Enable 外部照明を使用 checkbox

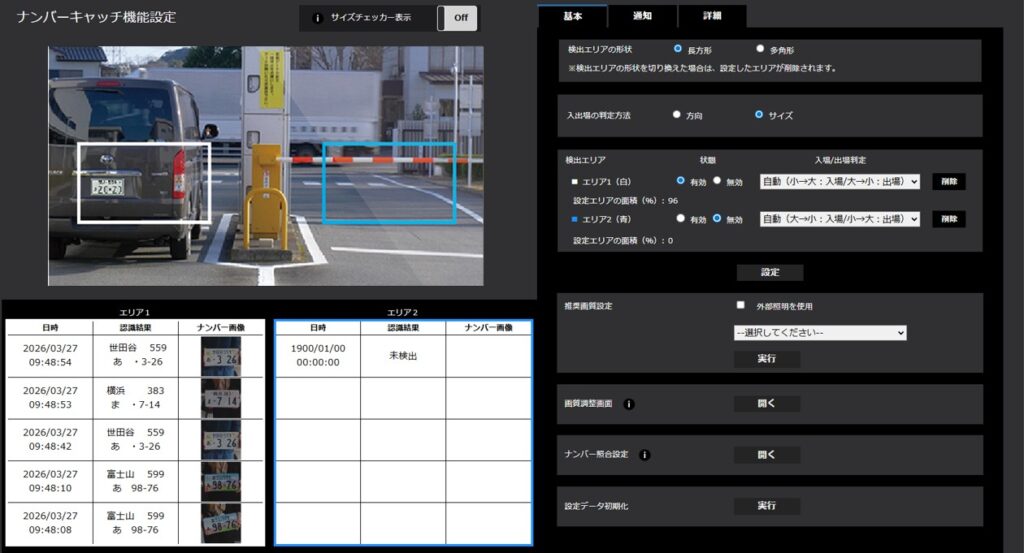(x=740, y=306)
